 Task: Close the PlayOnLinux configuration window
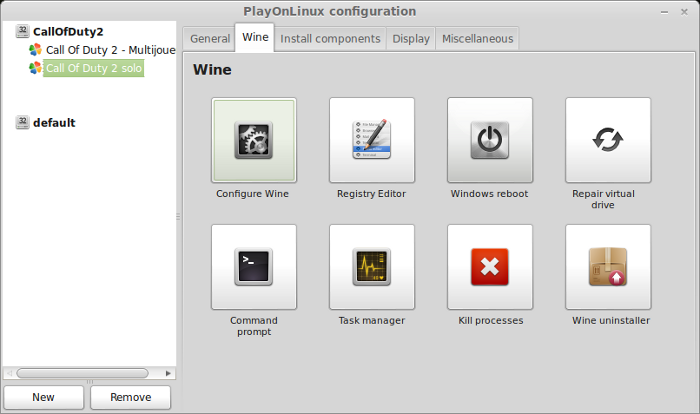[684, 12]
